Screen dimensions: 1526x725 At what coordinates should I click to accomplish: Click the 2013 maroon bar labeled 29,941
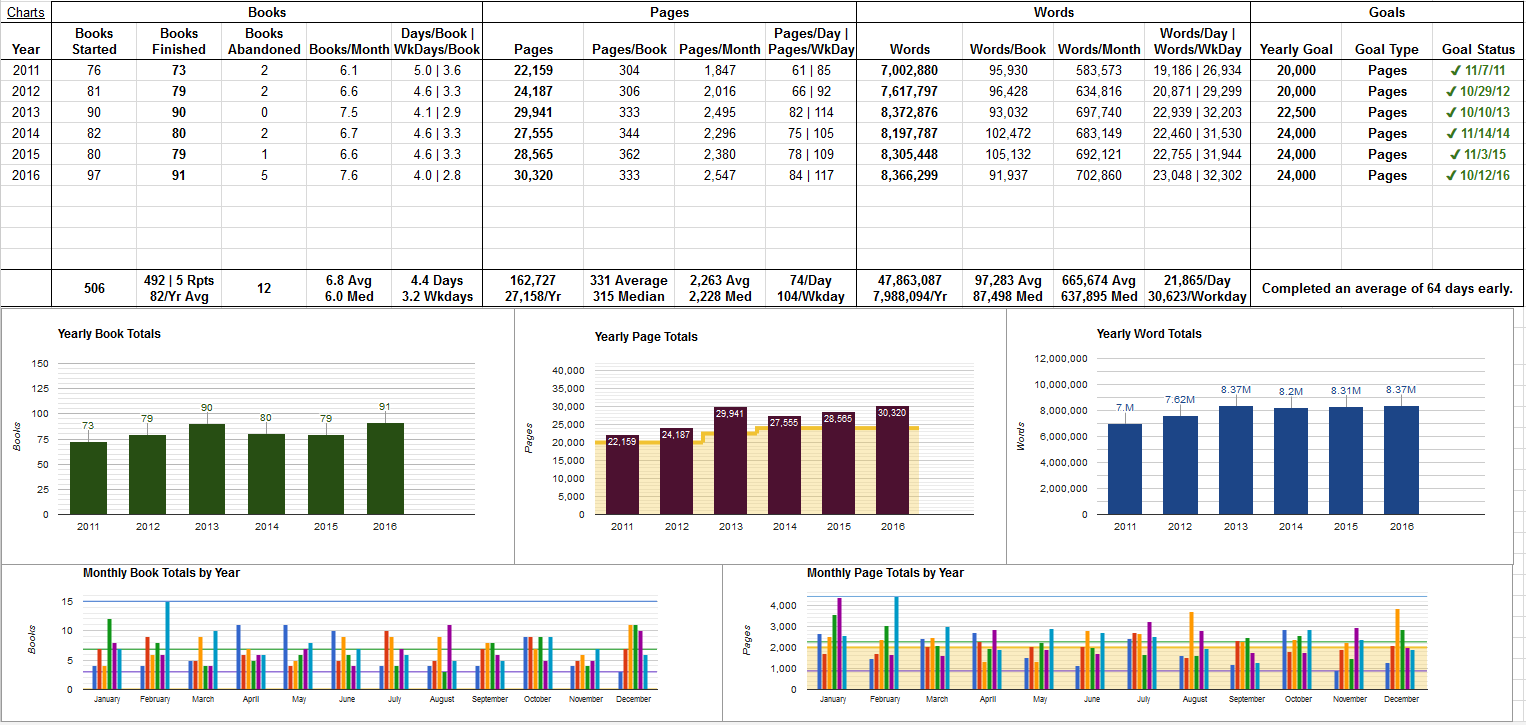click(730, 461)
